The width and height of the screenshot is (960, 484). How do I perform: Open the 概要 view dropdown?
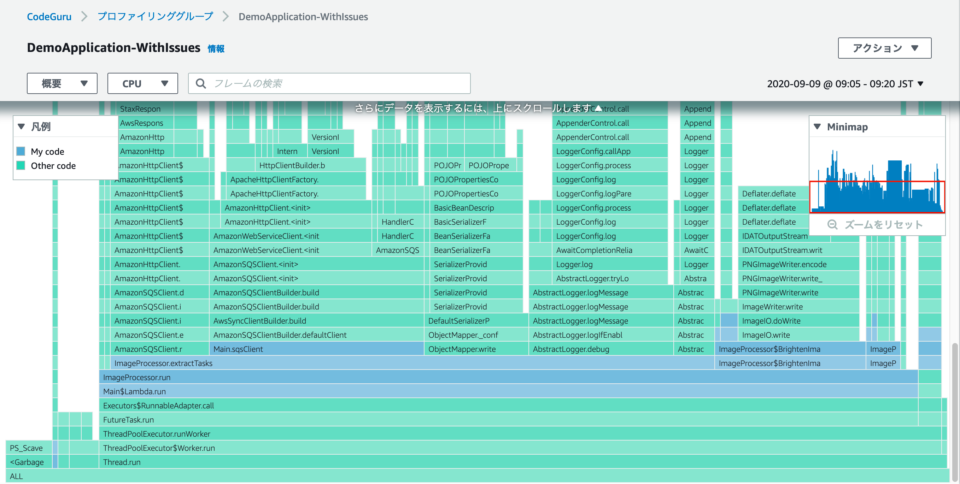62,84
